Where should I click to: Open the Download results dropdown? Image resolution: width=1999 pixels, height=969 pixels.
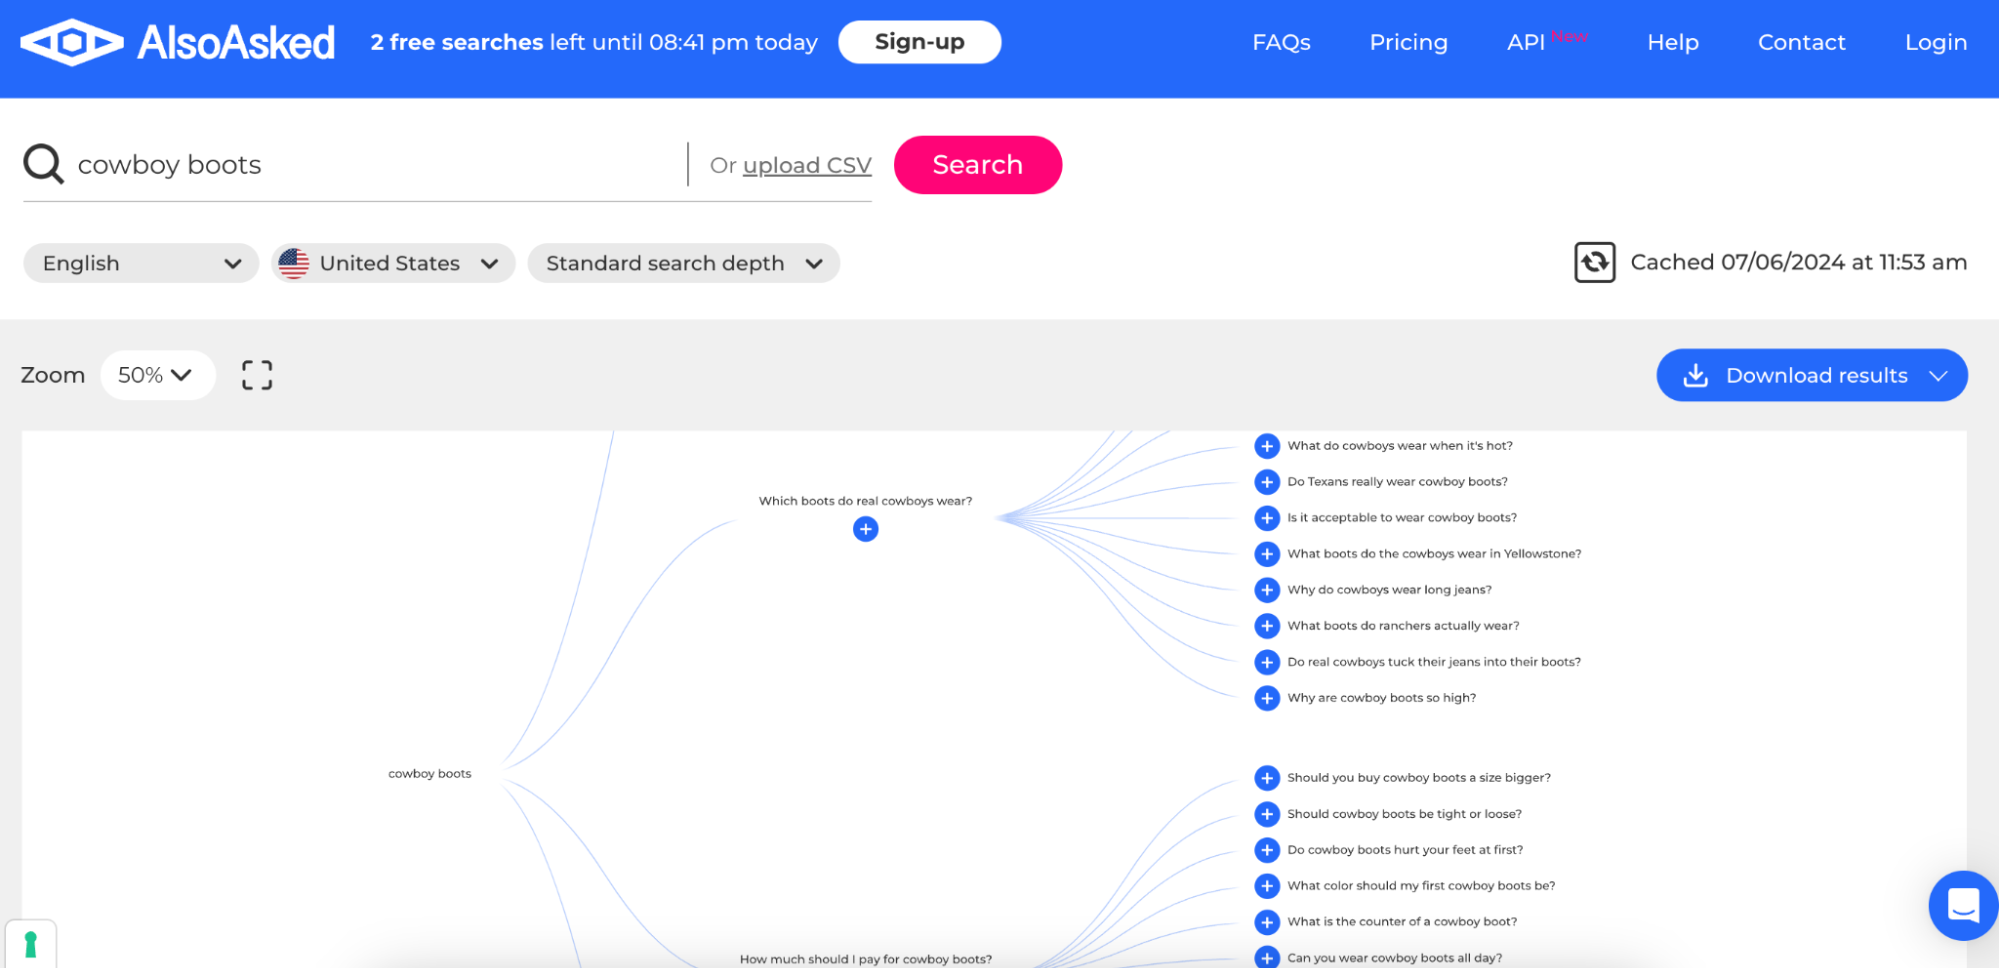pos(1812,375)
